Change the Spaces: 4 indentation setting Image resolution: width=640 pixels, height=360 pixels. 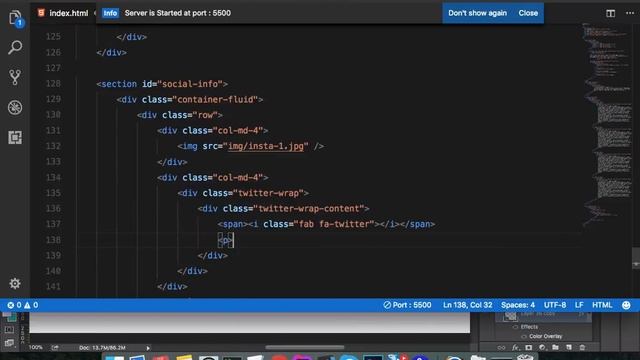518,305
